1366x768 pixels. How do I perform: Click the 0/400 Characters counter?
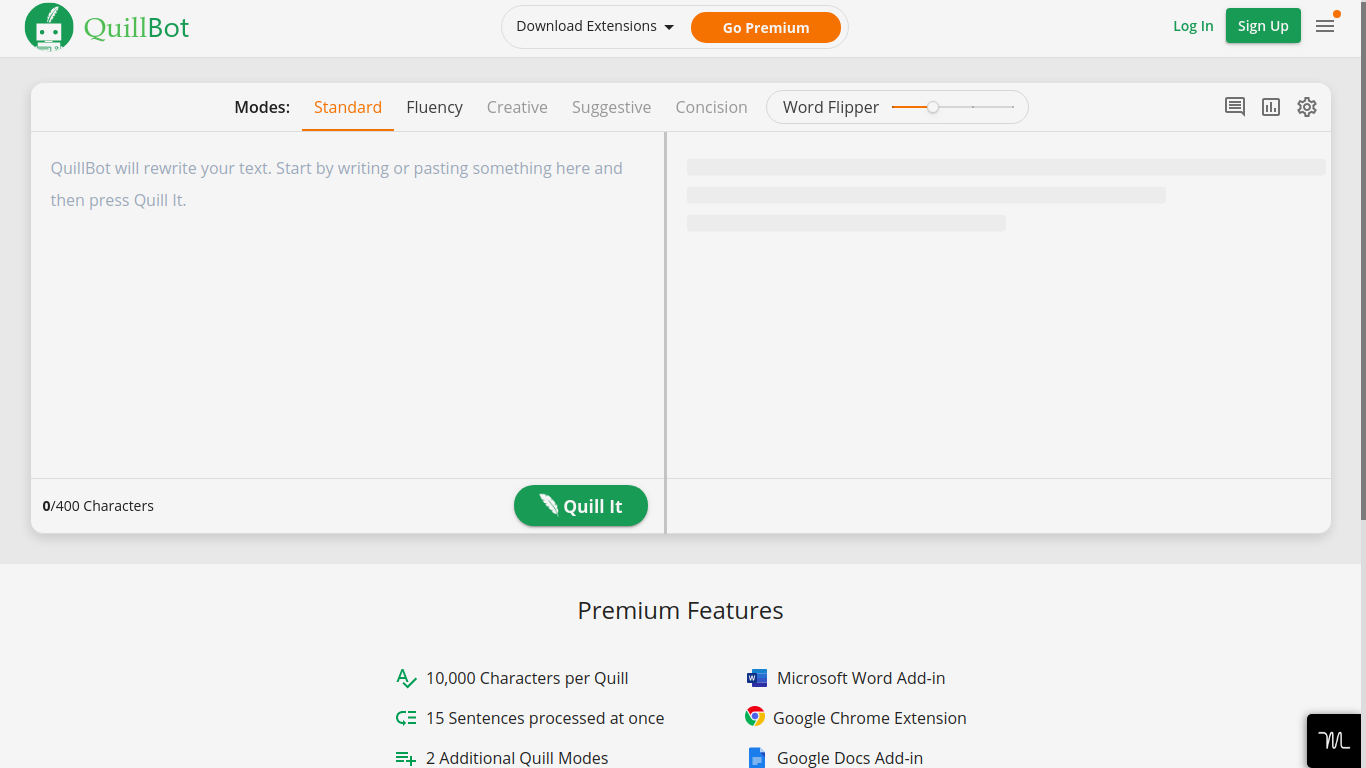[x=98, y=506]
